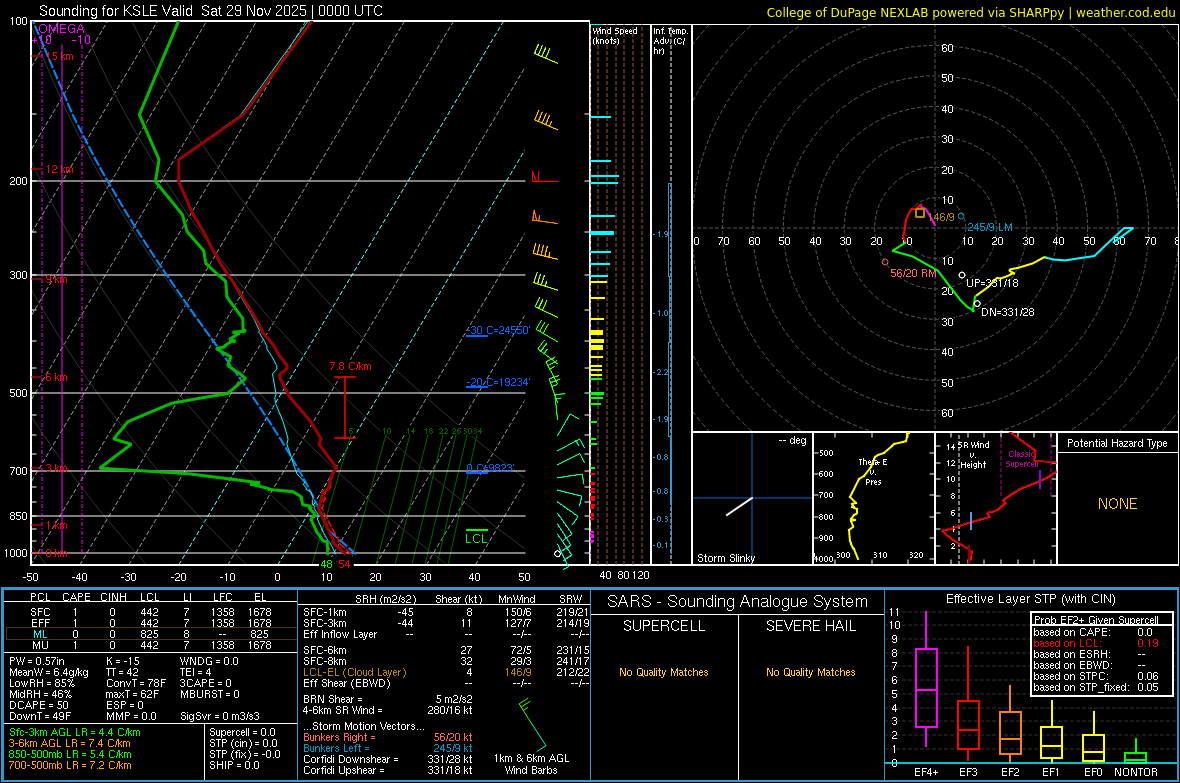This screenshot has height=783, width=1180.
Task: Click the 'WNDG = 0.0' value
Action: [209, 661]
